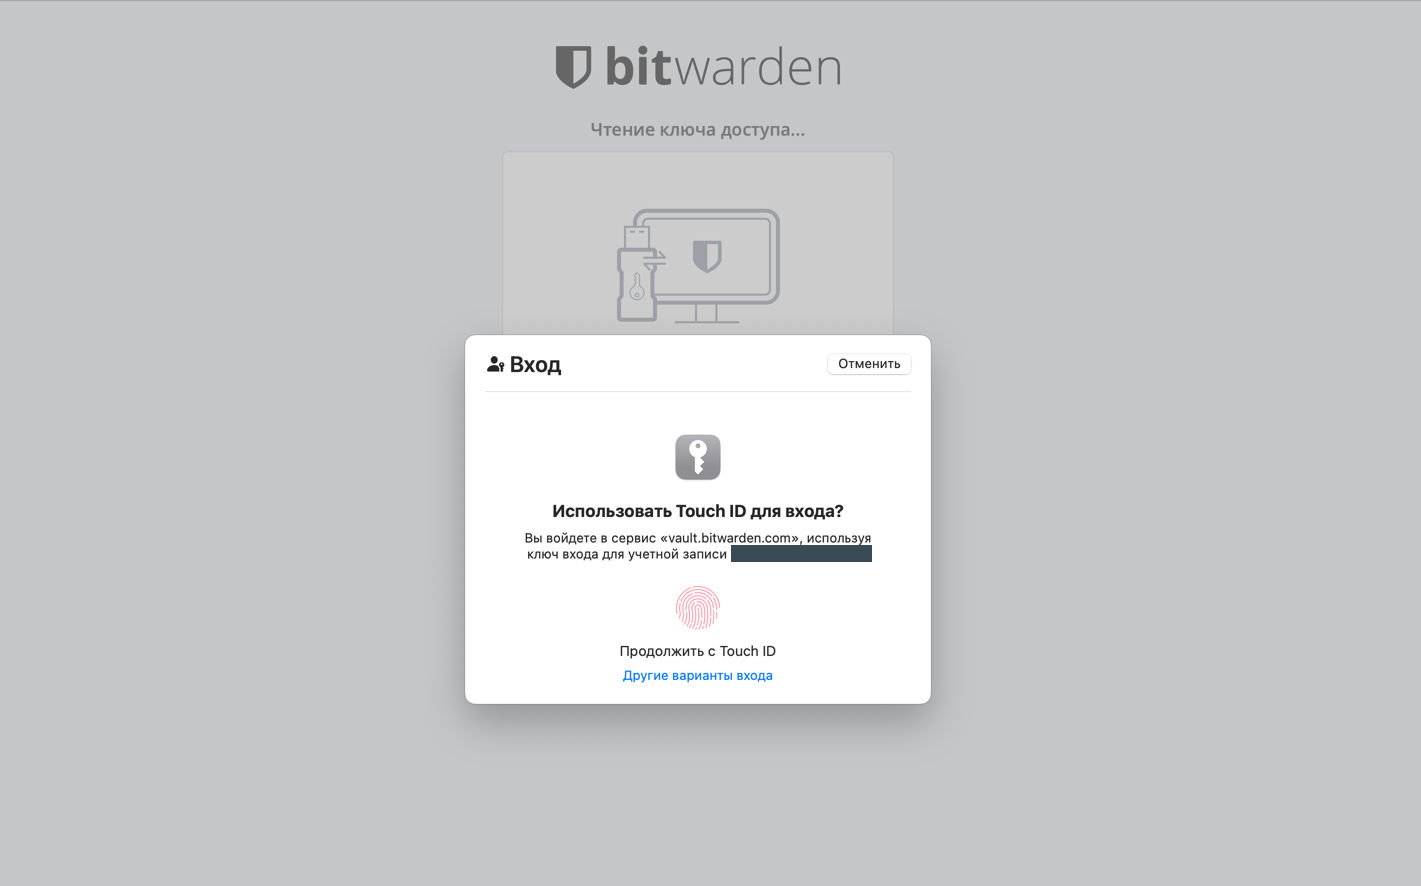Tap the pink Touch ID fingerprint icon
This screenshot has height=886, width=1421.
click(x=698, y=607)
